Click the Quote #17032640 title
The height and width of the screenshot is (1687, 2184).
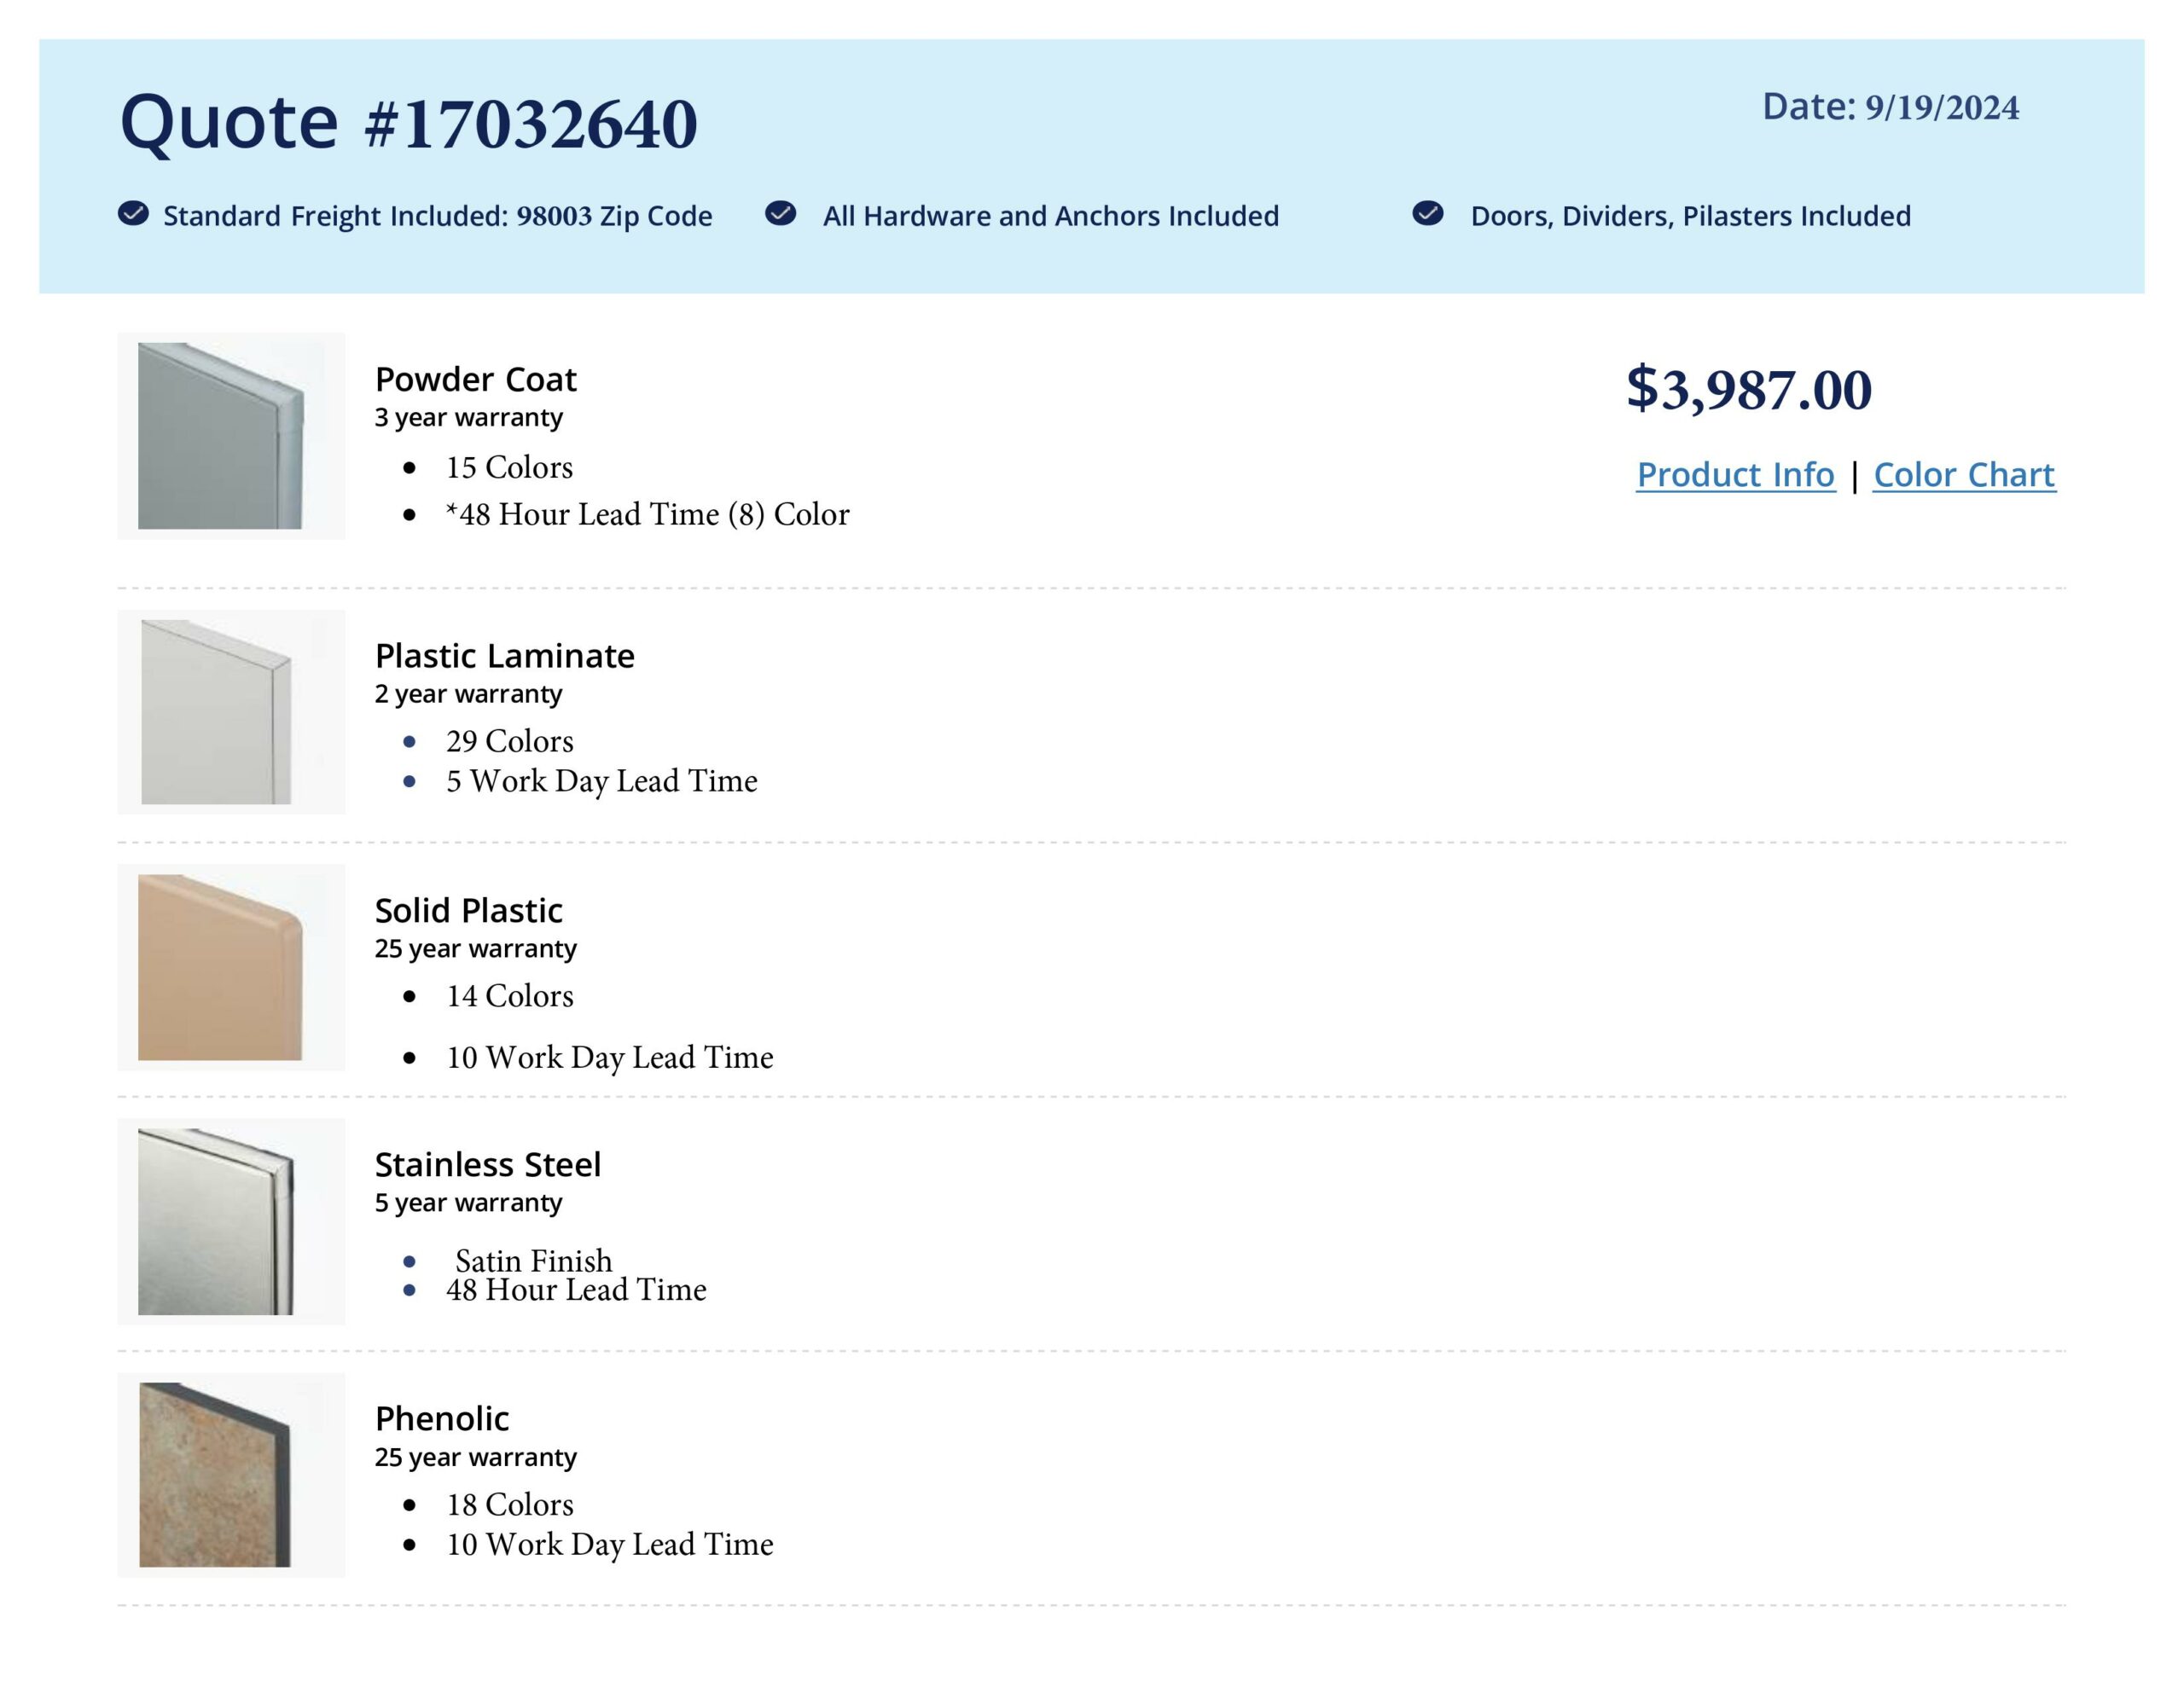point(408,123)
